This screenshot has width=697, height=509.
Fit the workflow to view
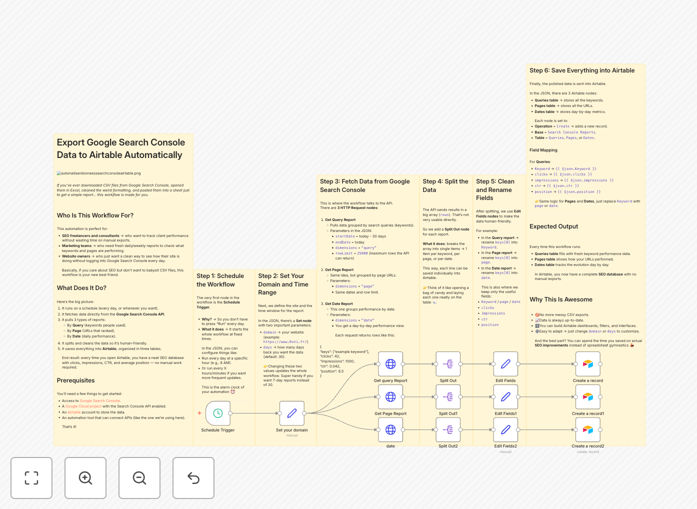(32, 478)
